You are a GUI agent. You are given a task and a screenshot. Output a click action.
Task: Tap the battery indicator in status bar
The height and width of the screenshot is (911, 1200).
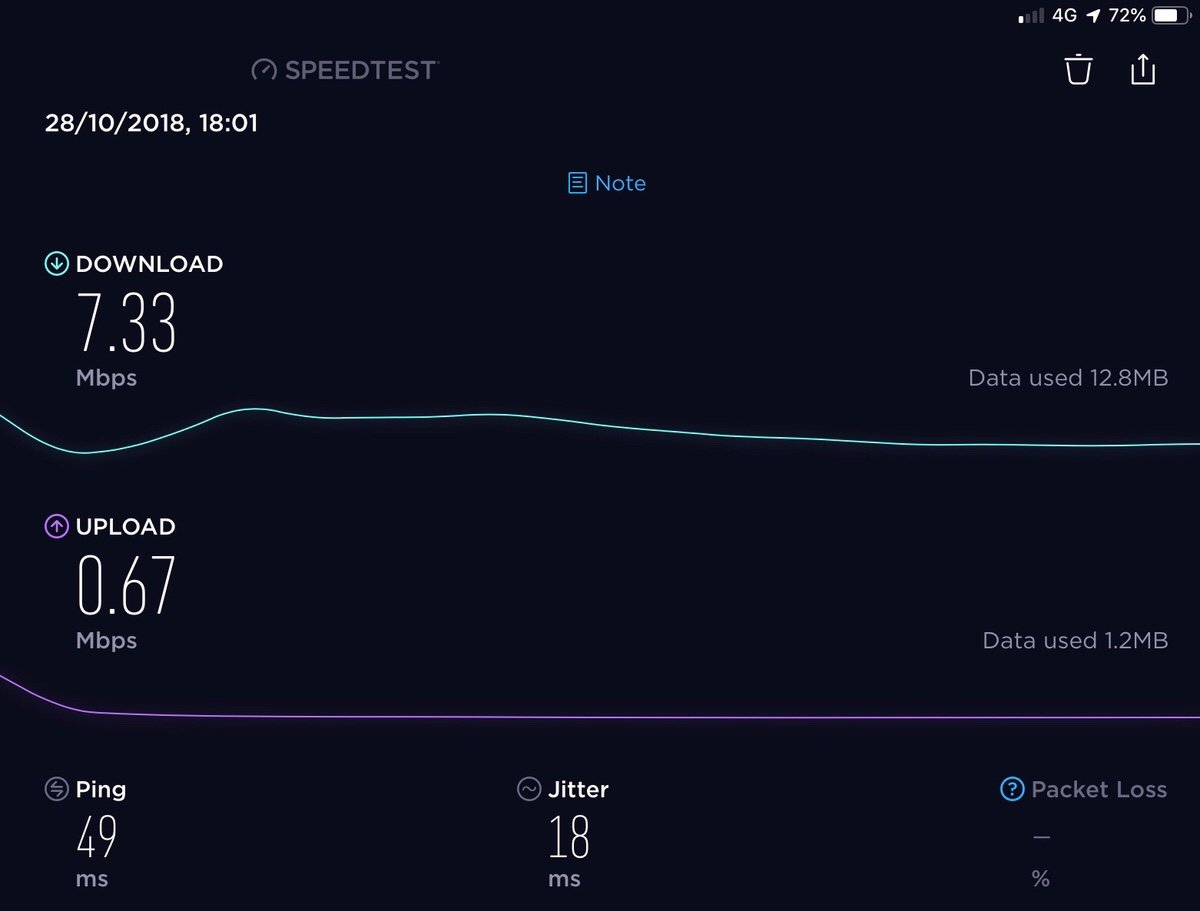(1168, 16)
